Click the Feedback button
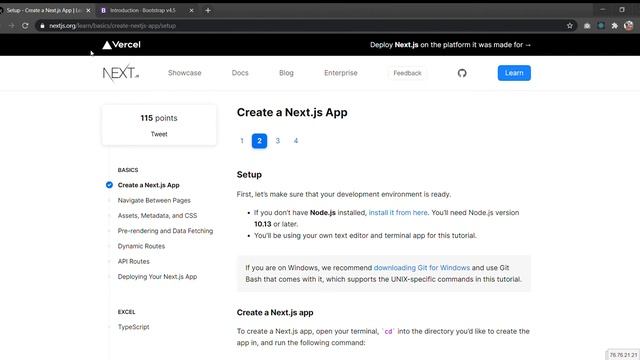 point(407,73)
